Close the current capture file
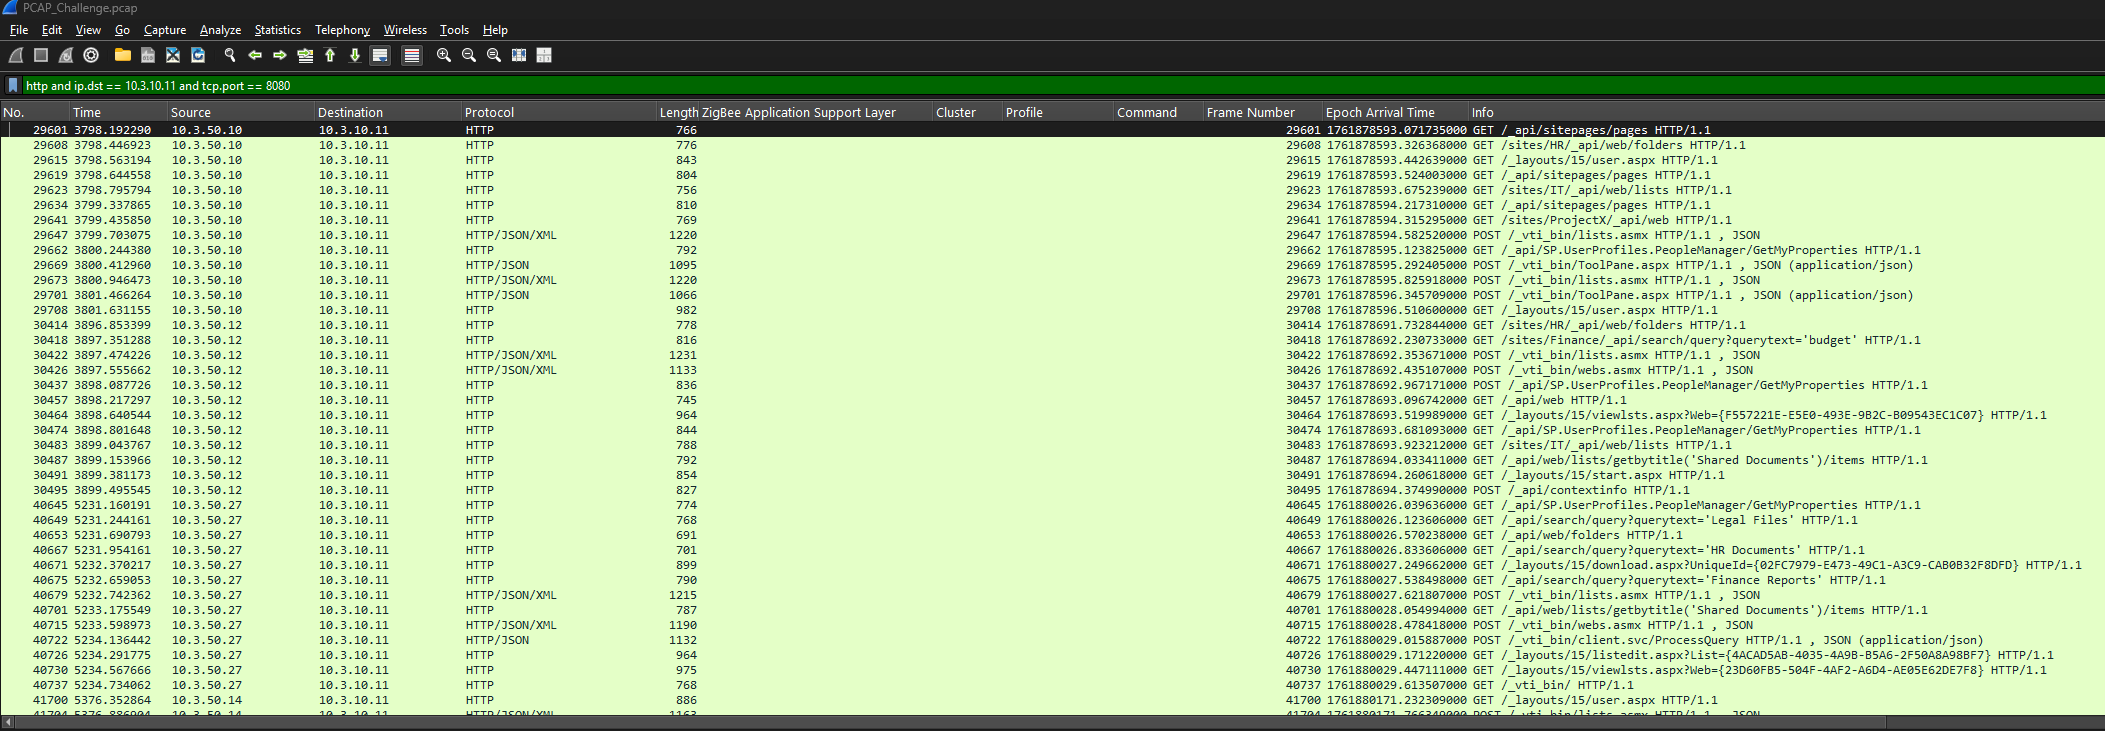This screenshot has height=731, width=2105. [173, 55]
